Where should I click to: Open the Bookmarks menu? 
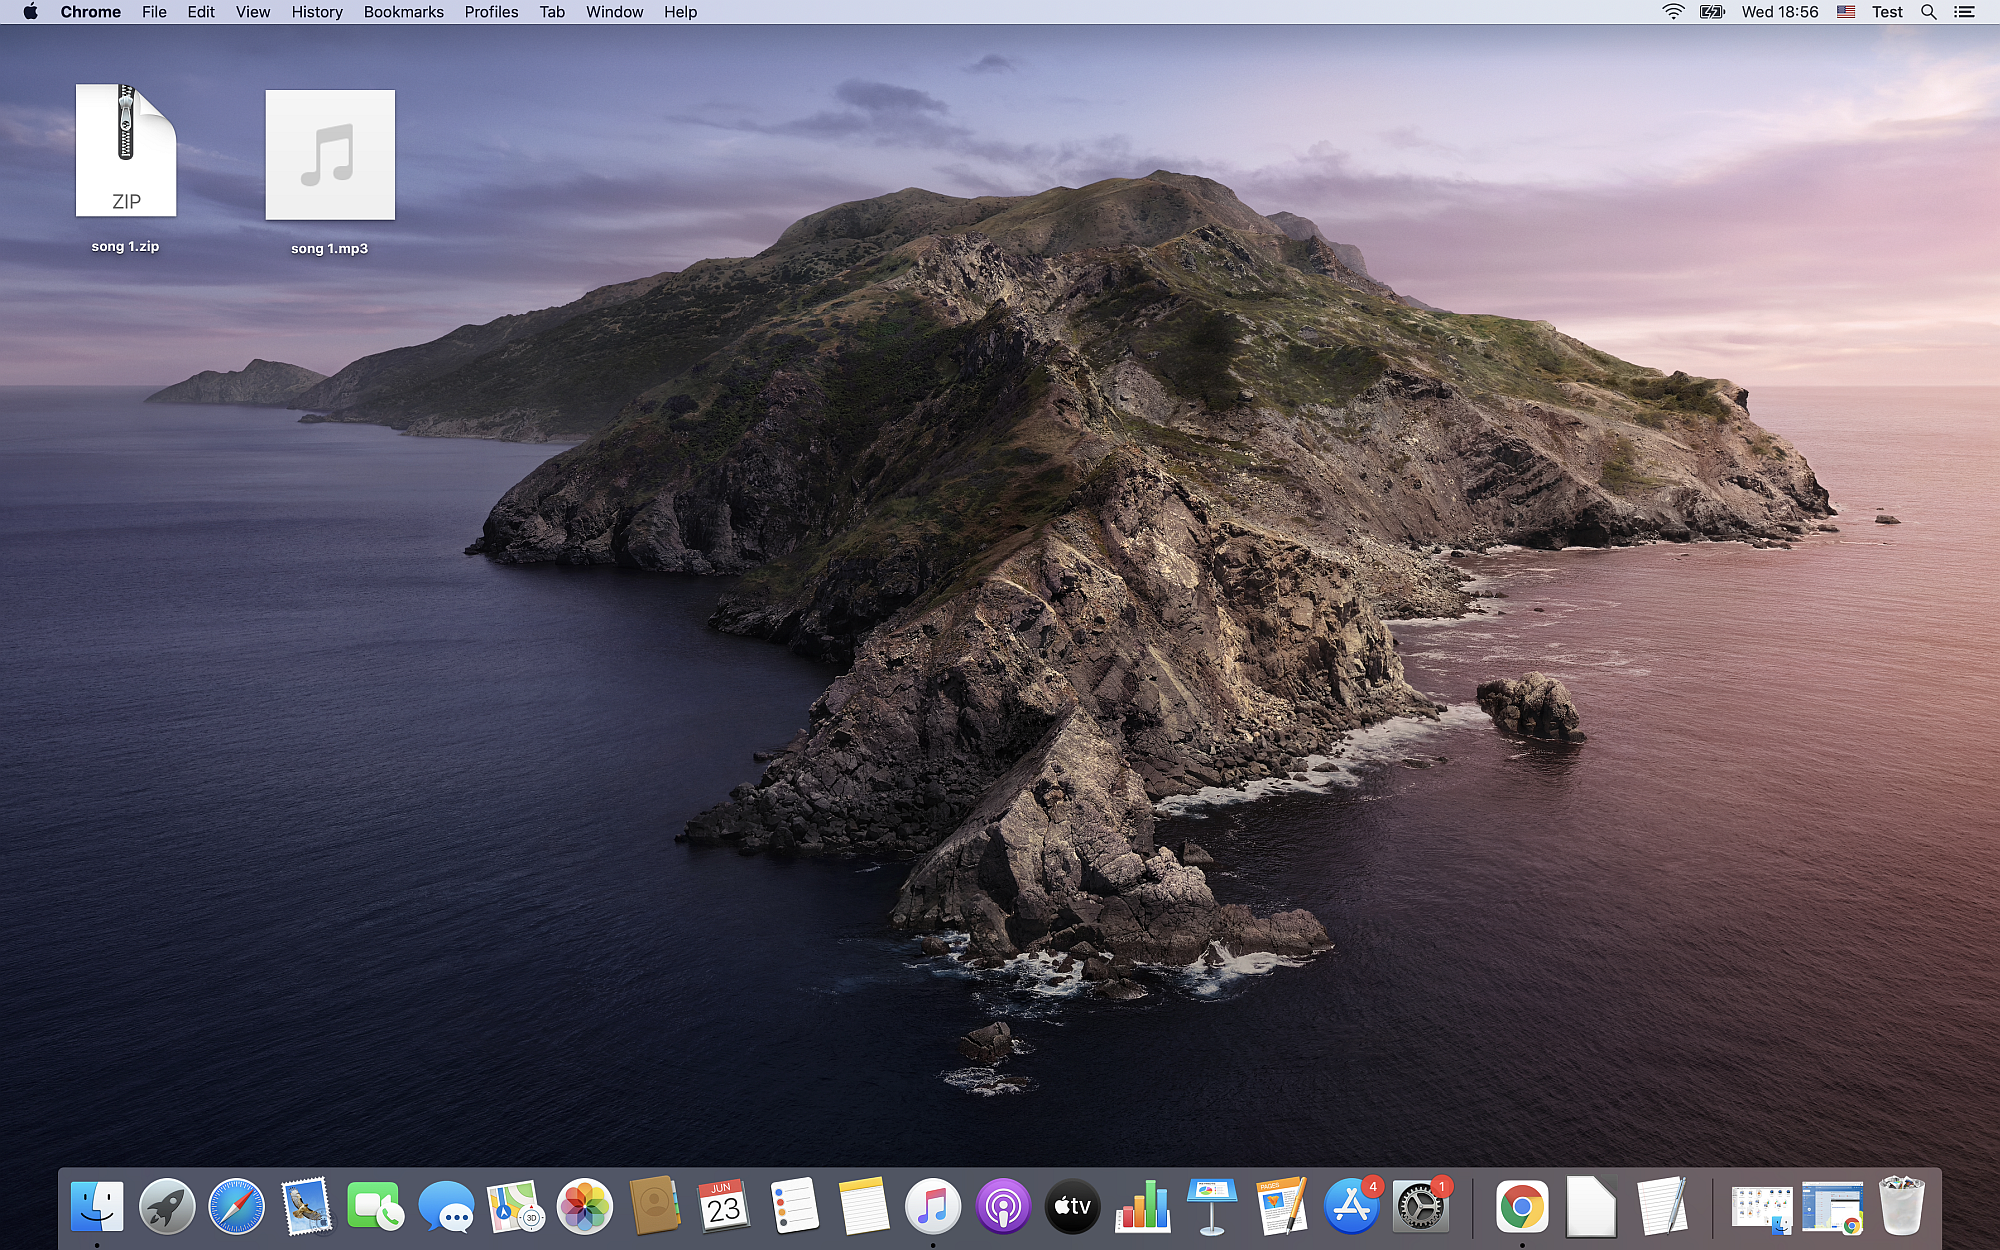403,12
